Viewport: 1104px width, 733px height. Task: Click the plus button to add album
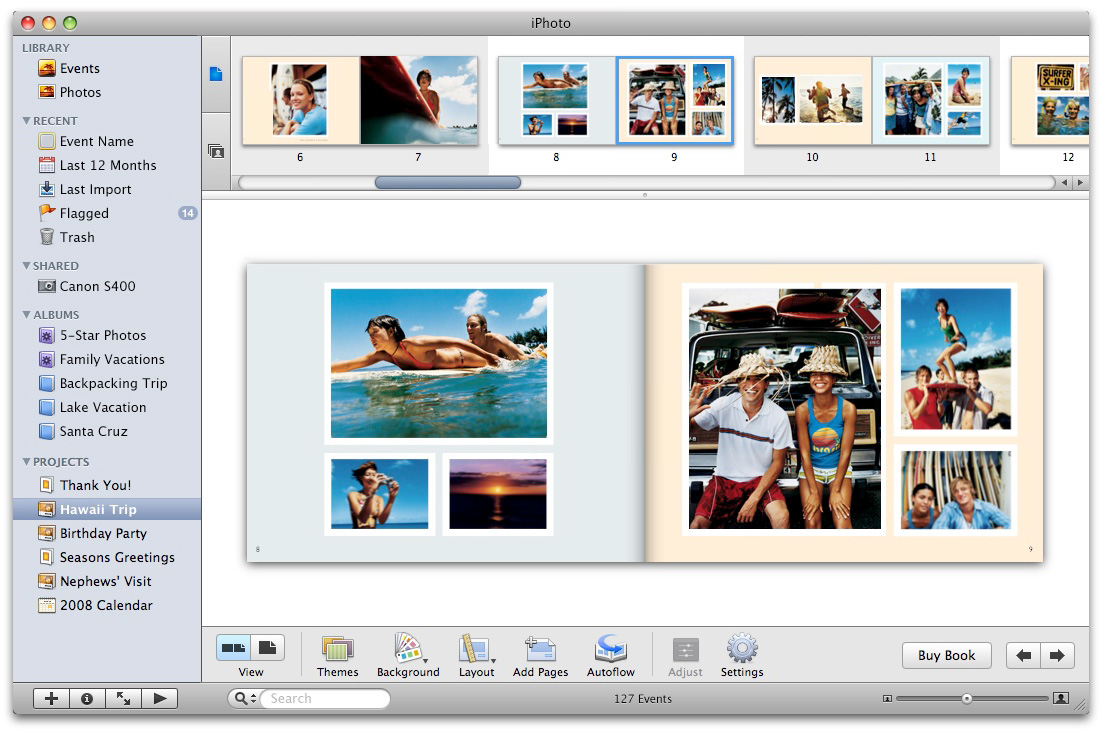tap(51, 699)
